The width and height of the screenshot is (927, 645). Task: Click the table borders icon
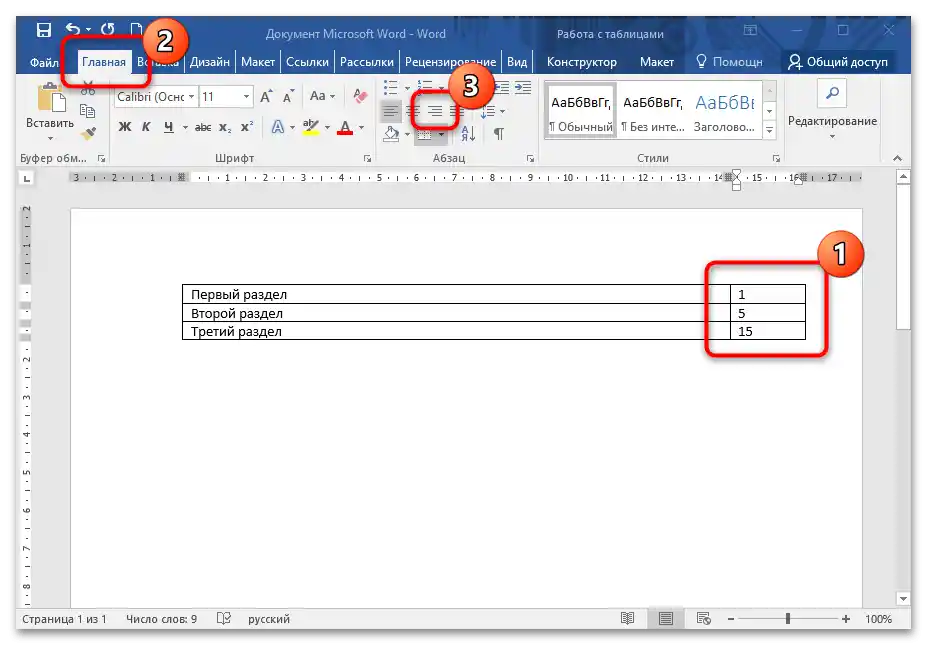[x=424, y=135]
